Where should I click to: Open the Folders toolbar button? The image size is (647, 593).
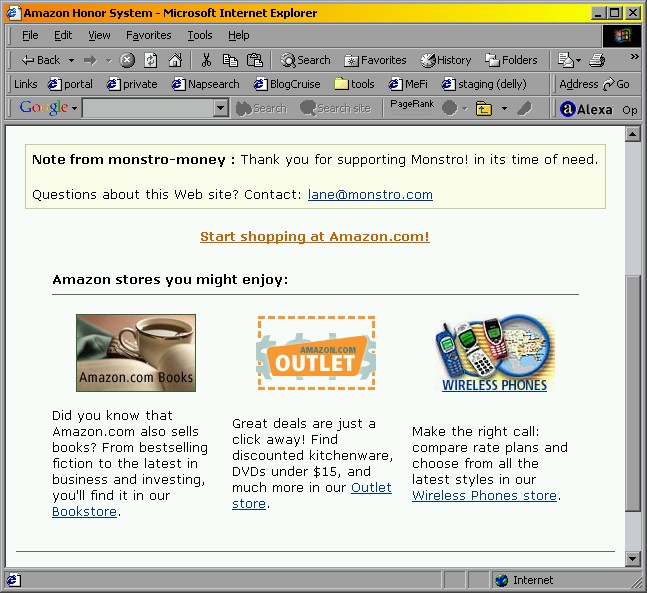click(x=511, y=60)
